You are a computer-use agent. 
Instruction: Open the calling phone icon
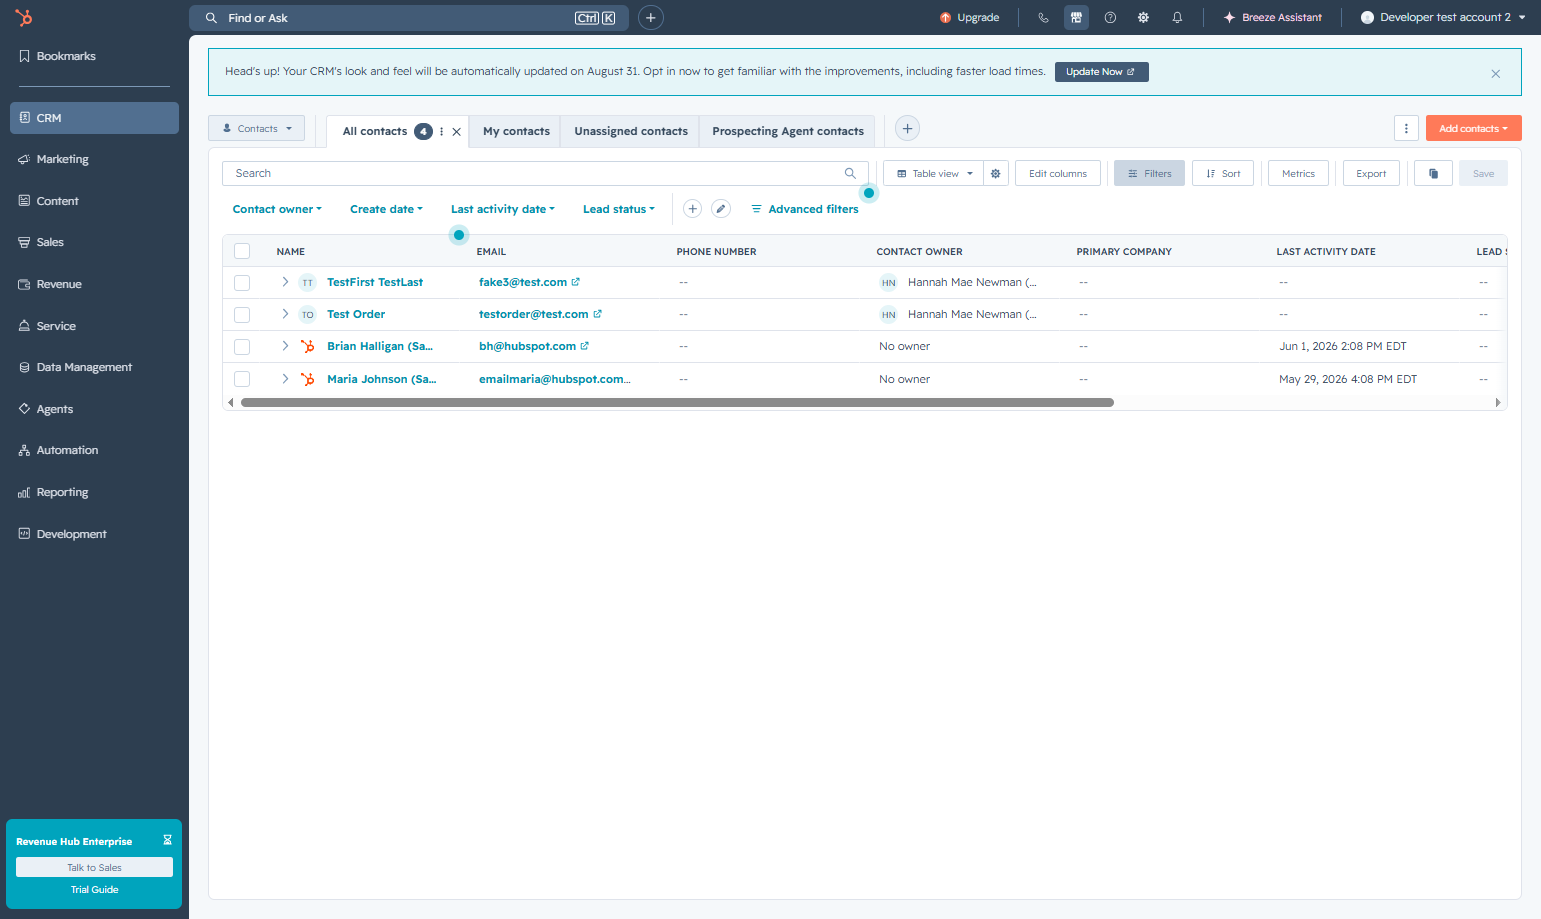[x=1043, y=18]
